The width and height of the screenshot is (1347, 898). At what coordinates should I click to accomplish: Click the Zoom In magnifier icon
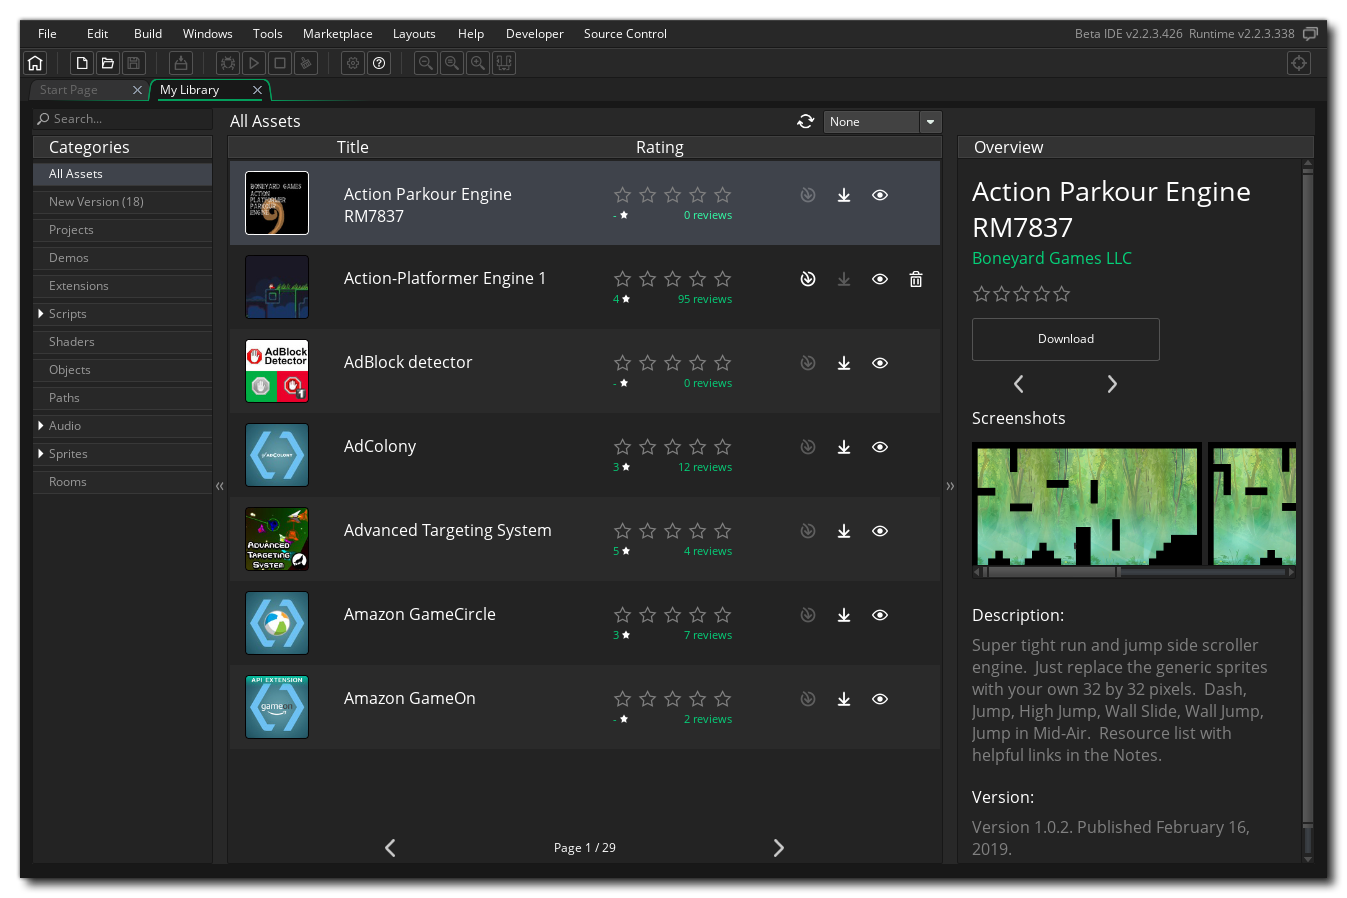click(478, 63)
